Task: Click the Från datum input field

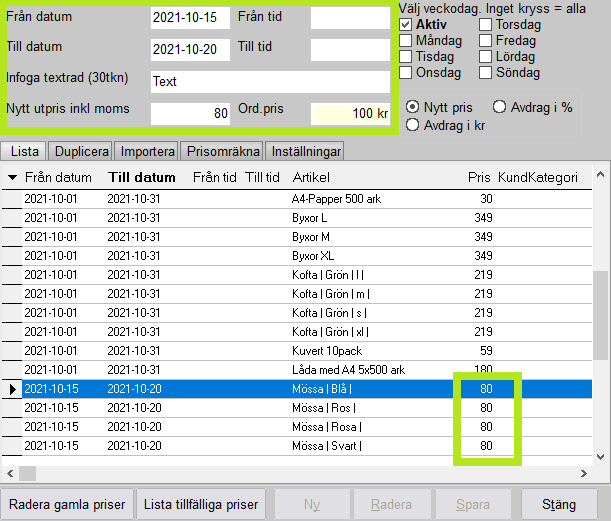Action: 190,19
